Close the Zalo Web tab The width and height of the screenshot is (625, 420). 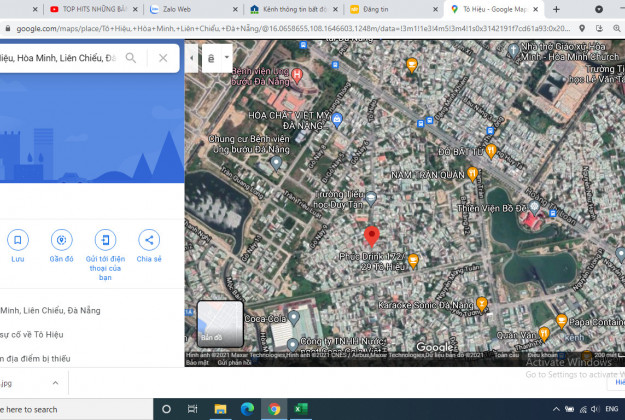pyautogui.click(x=235, y=9)
